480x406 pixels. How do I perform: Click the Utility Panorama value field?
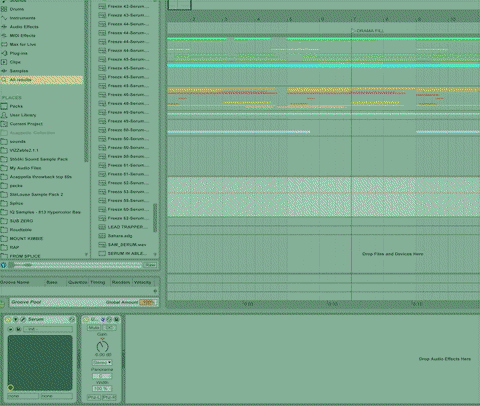pos(102,376)
